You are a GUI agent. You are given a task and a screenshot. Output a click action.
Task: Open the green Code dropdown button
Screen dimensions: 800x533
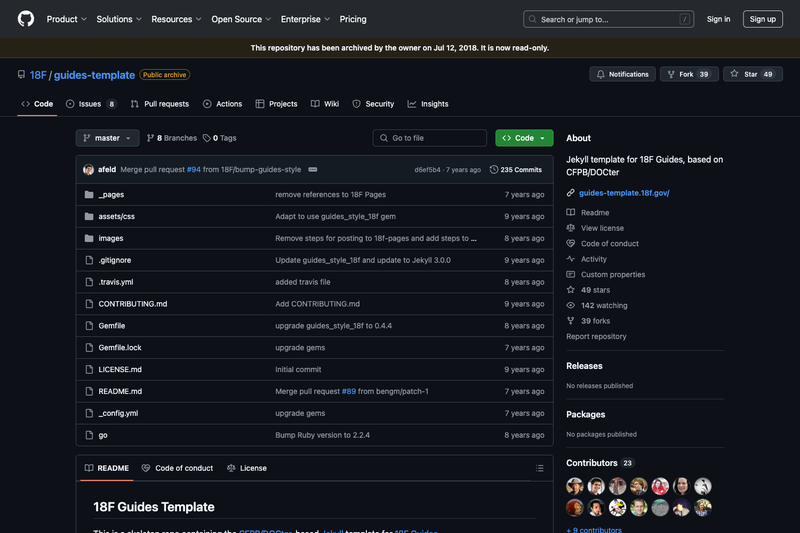524,138
